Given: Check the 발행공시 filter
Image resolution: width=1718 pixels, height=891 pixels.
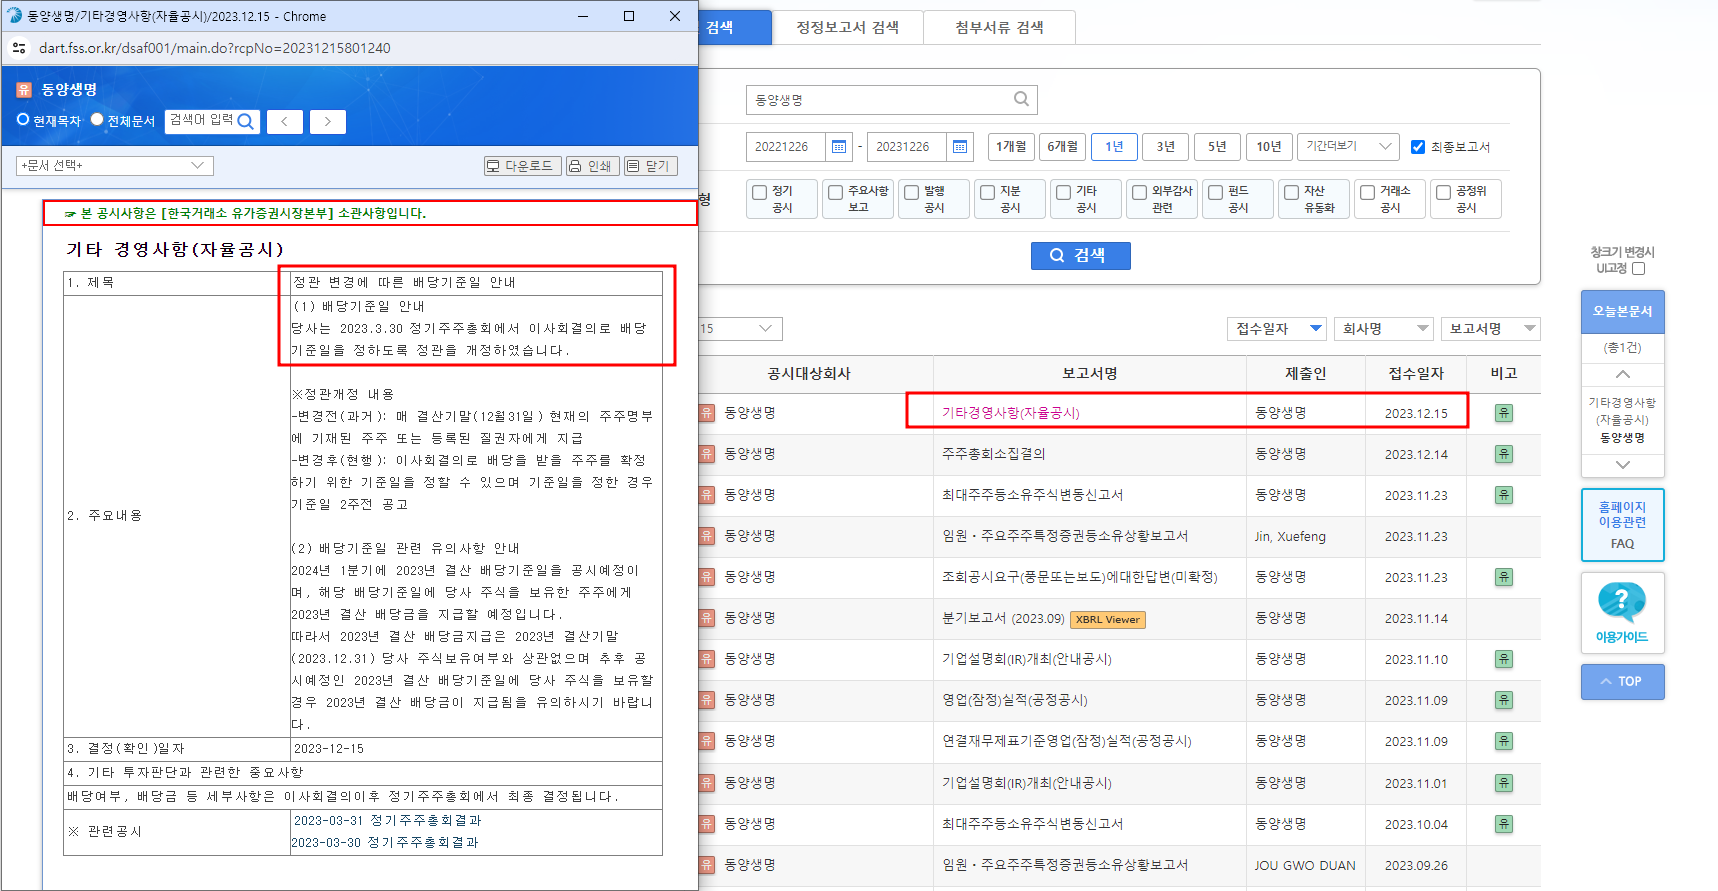Looking at the screenshot, I should coord(911,192).
